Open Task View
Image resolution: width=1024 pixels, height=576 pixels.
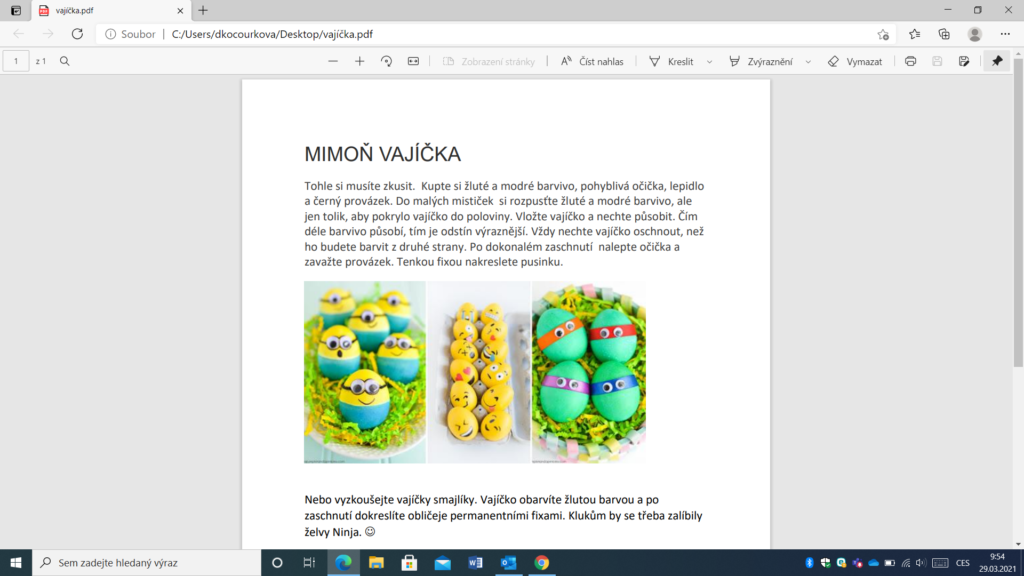click(310, 562)
